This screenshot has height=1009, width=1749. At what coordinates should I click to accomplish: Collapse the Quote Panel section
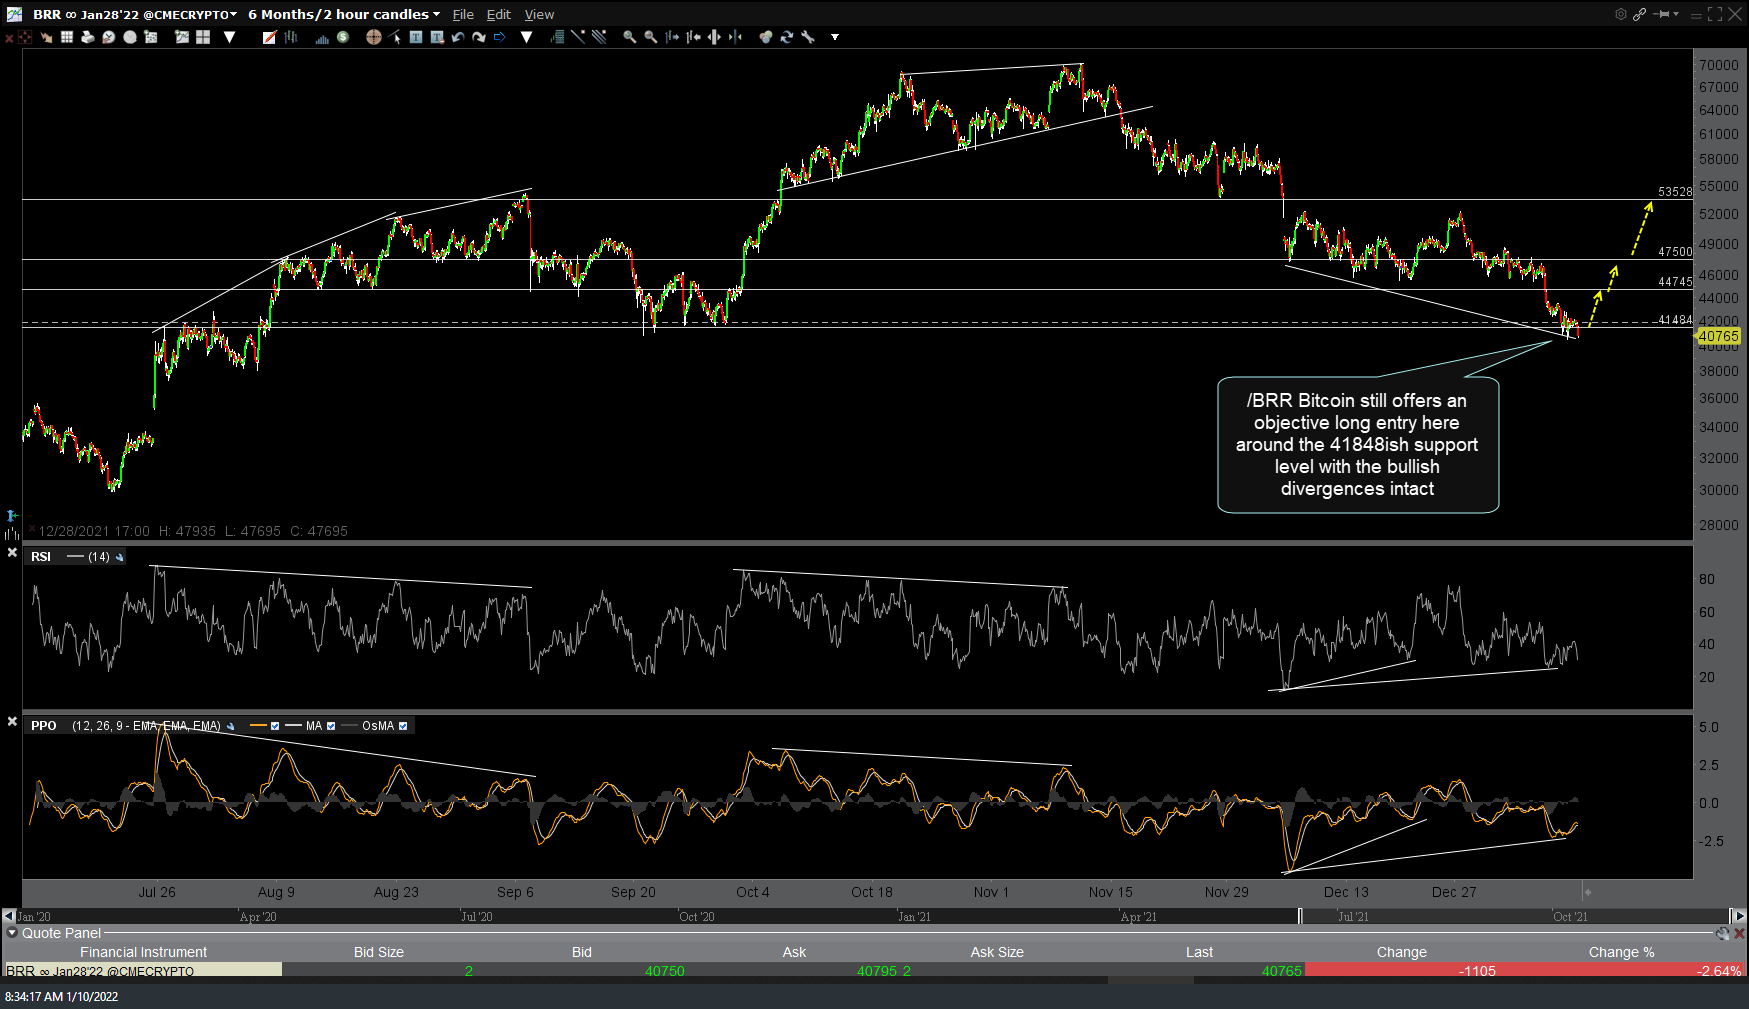coord(12,933)
